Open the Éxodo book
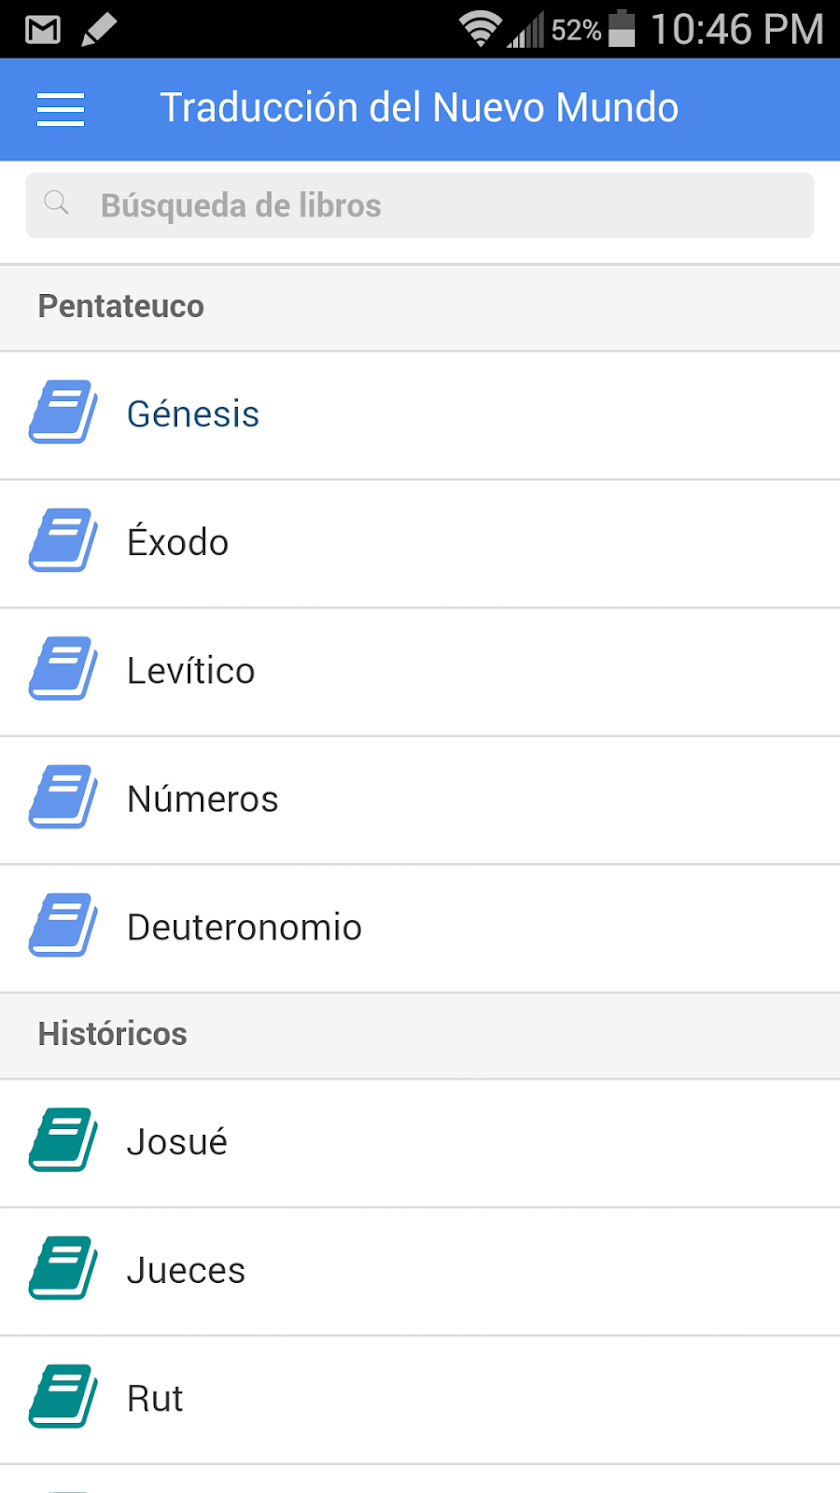Viewport: 840px width, 1493px height. point(178,543)
